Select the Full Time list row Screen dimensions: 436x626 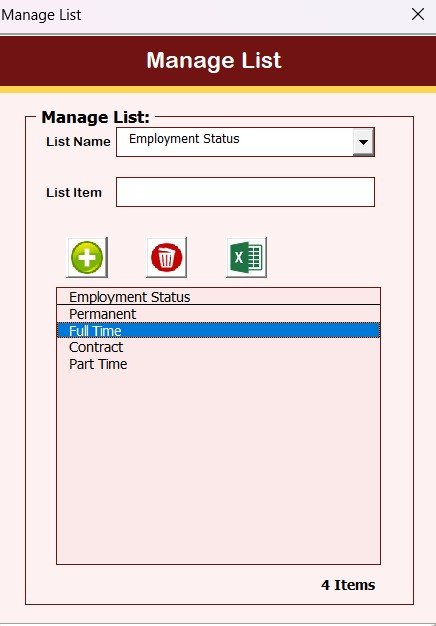coord(218,331)
